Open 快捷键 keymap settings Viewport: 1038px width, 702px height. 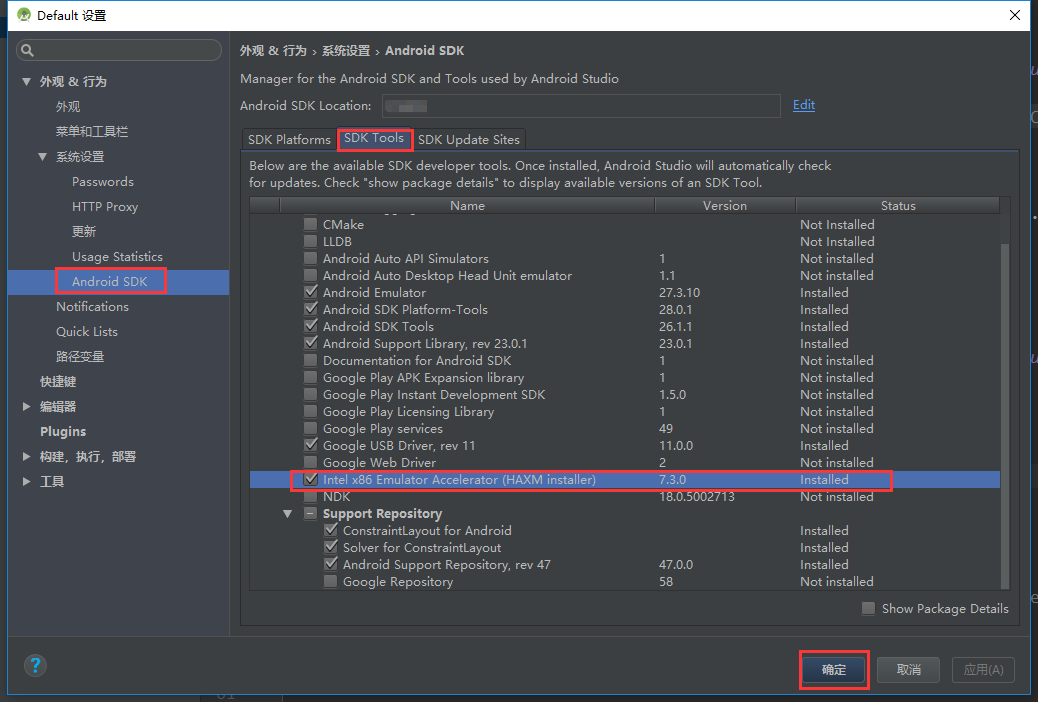click(x=58, y=381)
